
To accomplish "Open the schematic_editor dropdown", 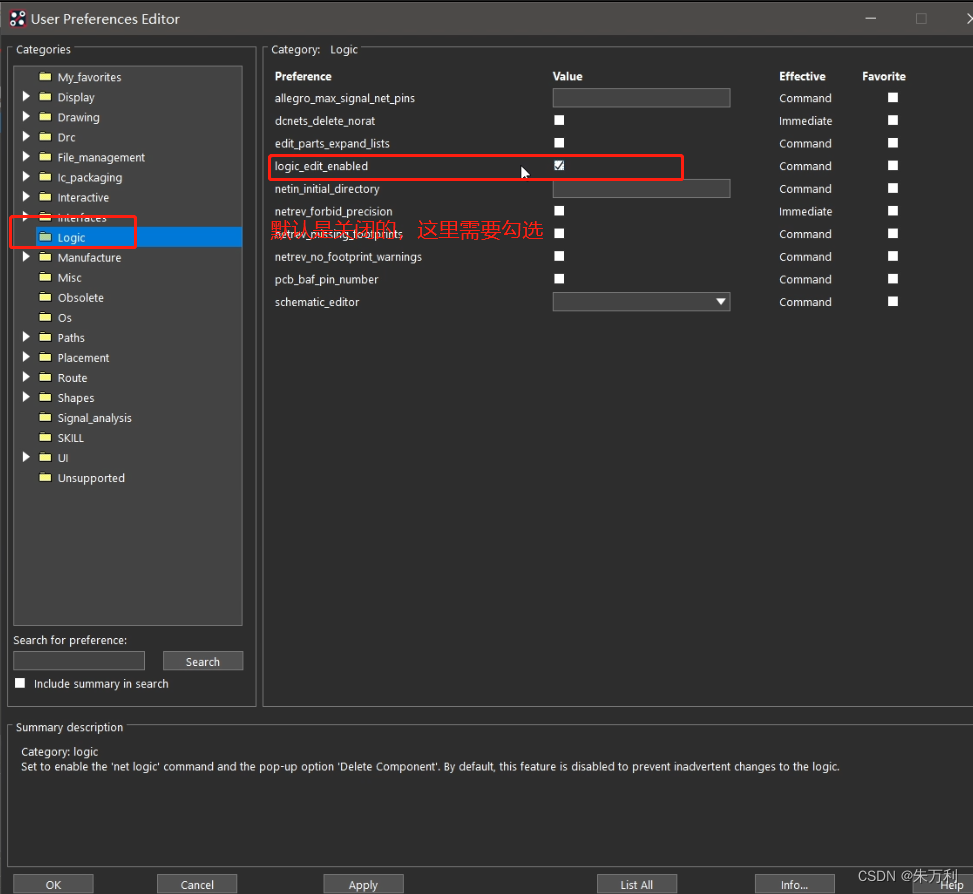I will pyautogui.click(x=641, y=302).
